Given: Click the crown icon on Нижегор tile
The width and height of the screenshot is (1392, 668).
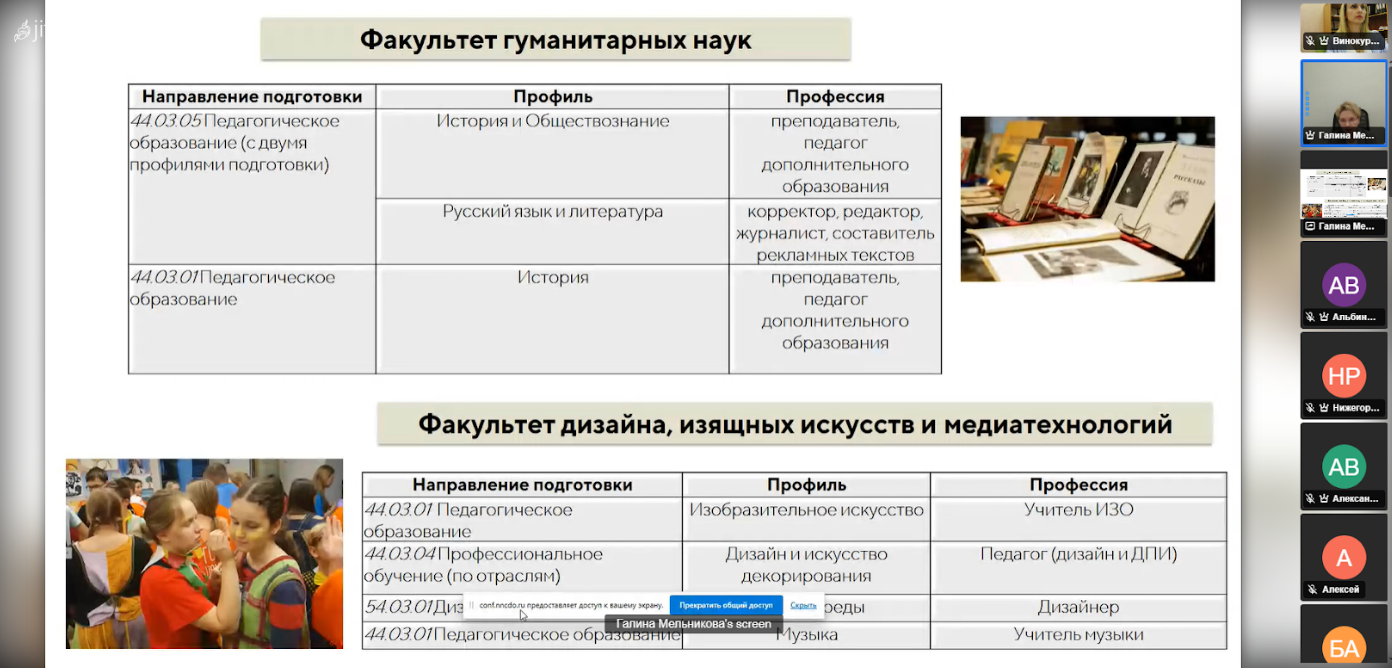Looking at the screenshot, I should 1324,408.
